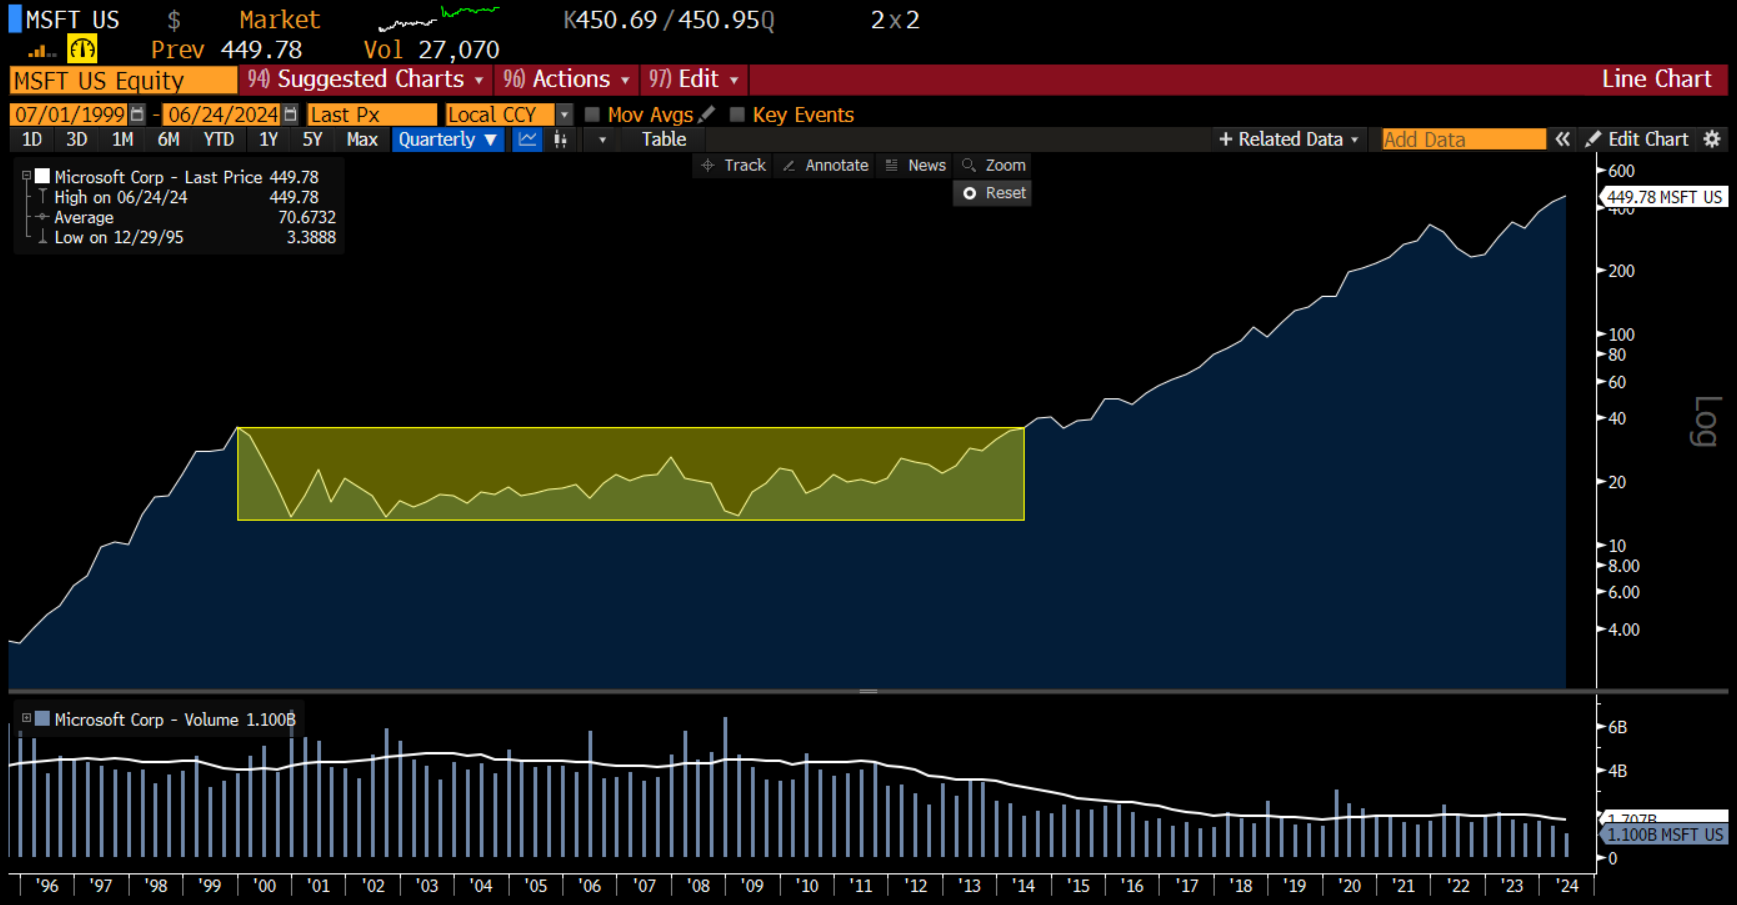Click the High on 06/24/24 legend row

point(186,197)
